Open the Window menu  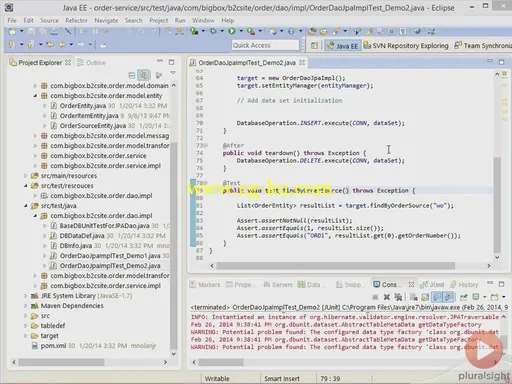[x=203, y=20]
